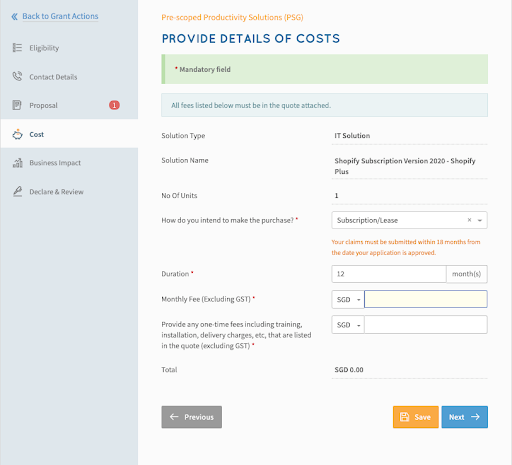Click the double-chevron back icon
The width and height of the screenshot is (512, 465).
[14, 16]
